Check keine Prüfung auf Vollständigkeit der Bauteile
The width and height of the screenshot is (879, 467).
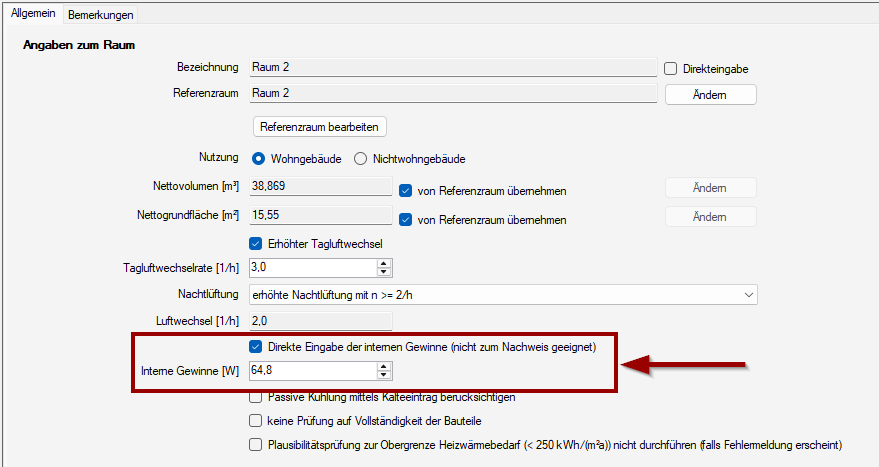255,421
